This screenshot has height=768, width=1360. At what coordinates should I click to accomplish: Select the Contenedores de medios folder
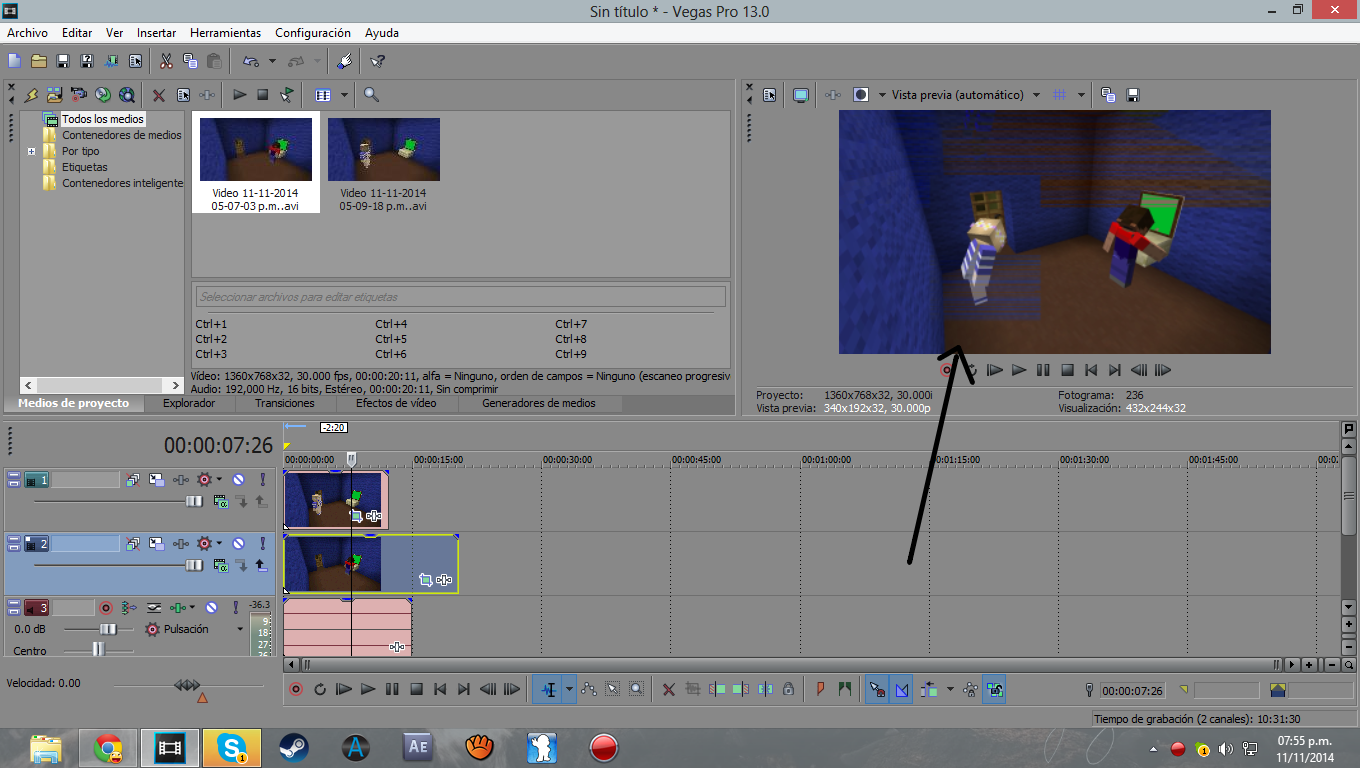coord(122,135)
